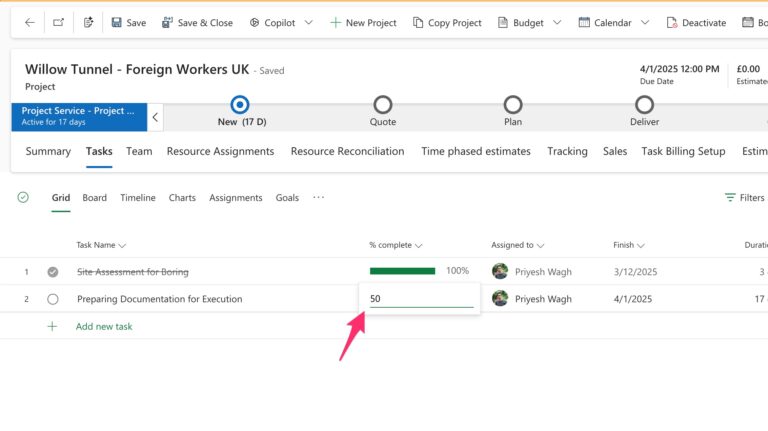The image size is (768, 431).
Task: Click the % complete input field with 50
Action: (x=420, y=299)
